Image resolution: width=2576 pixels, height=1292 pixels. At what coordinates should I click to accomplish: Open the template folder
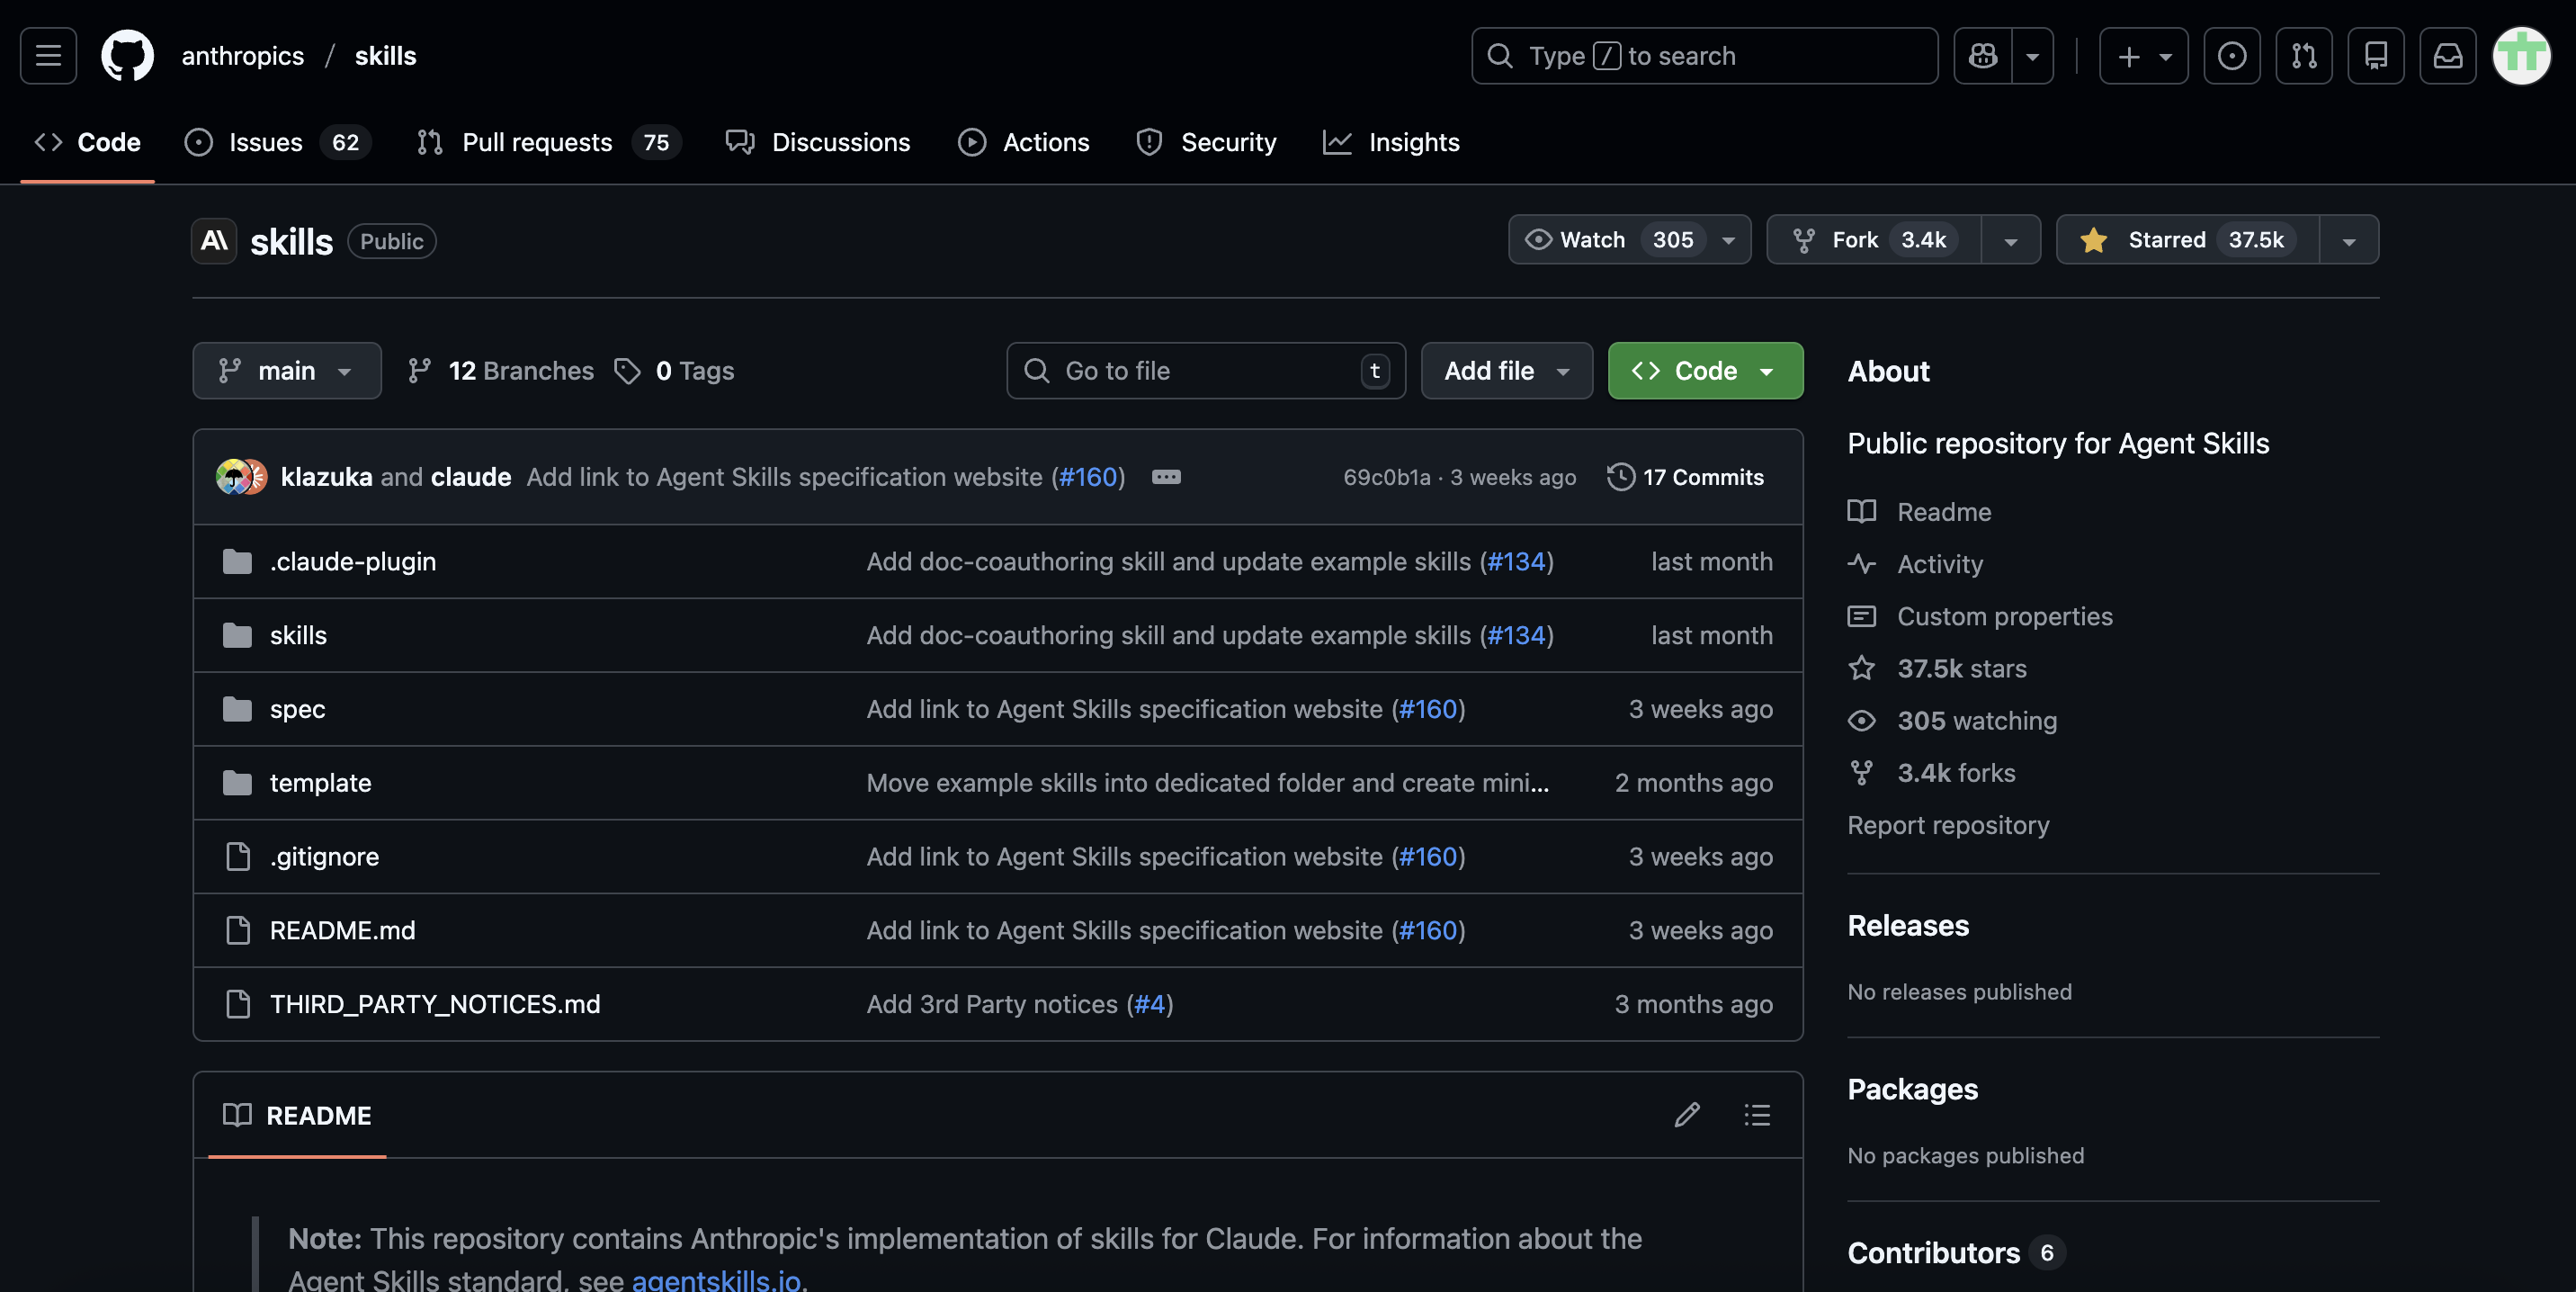point(320,783)
